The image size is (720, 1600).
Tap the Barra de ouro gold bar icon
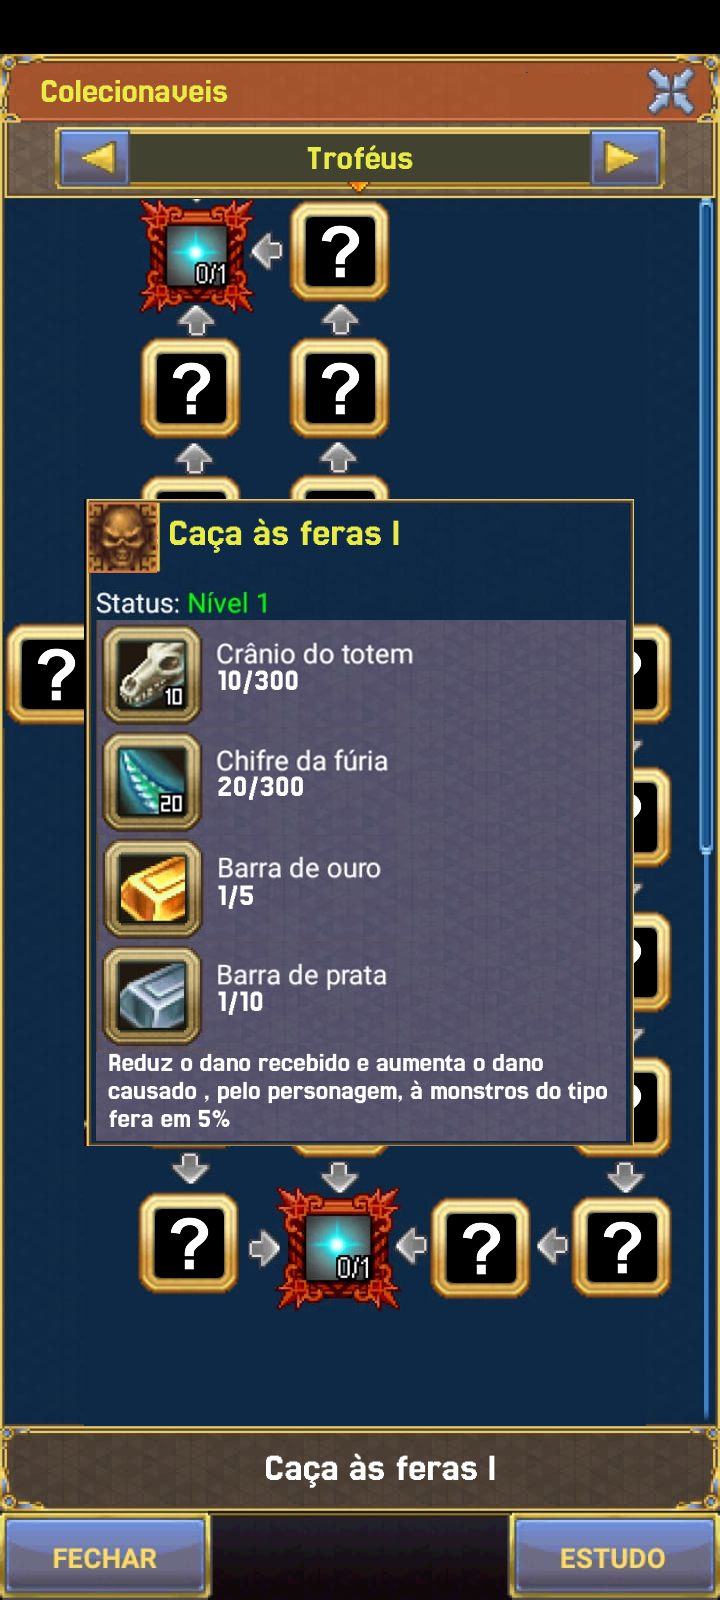[152, 889]
